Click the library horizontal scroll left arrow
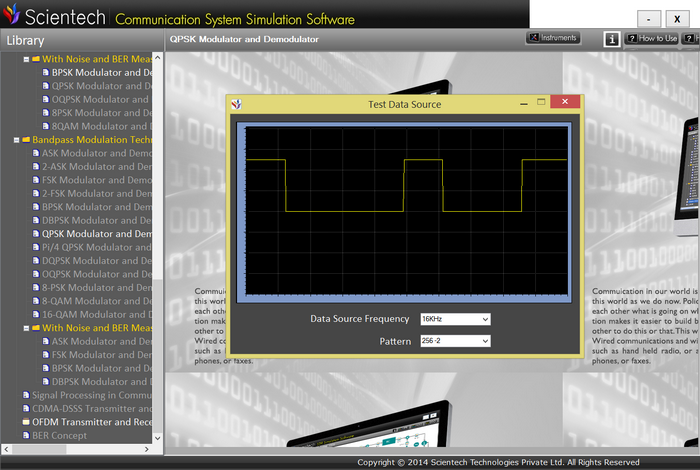Screen dimensions: 700x470 6,449
